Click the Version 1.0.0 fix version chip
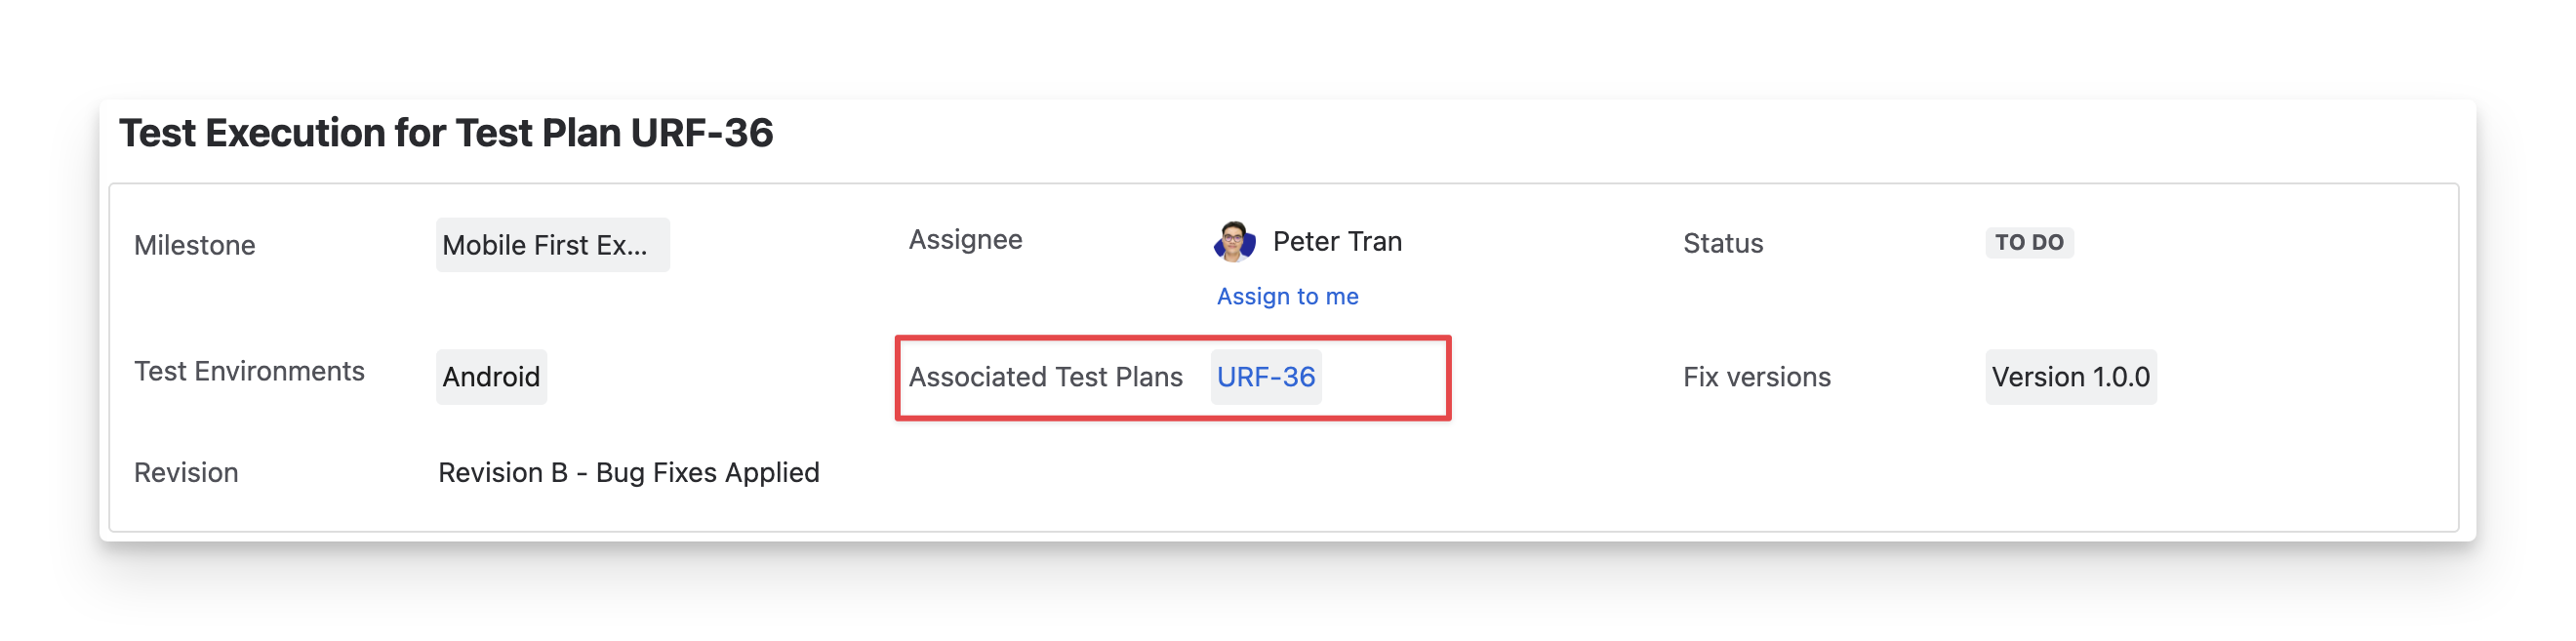The width and height of the screenshot is (2576, 641). pyautogui.click(x=2070, y=377)
